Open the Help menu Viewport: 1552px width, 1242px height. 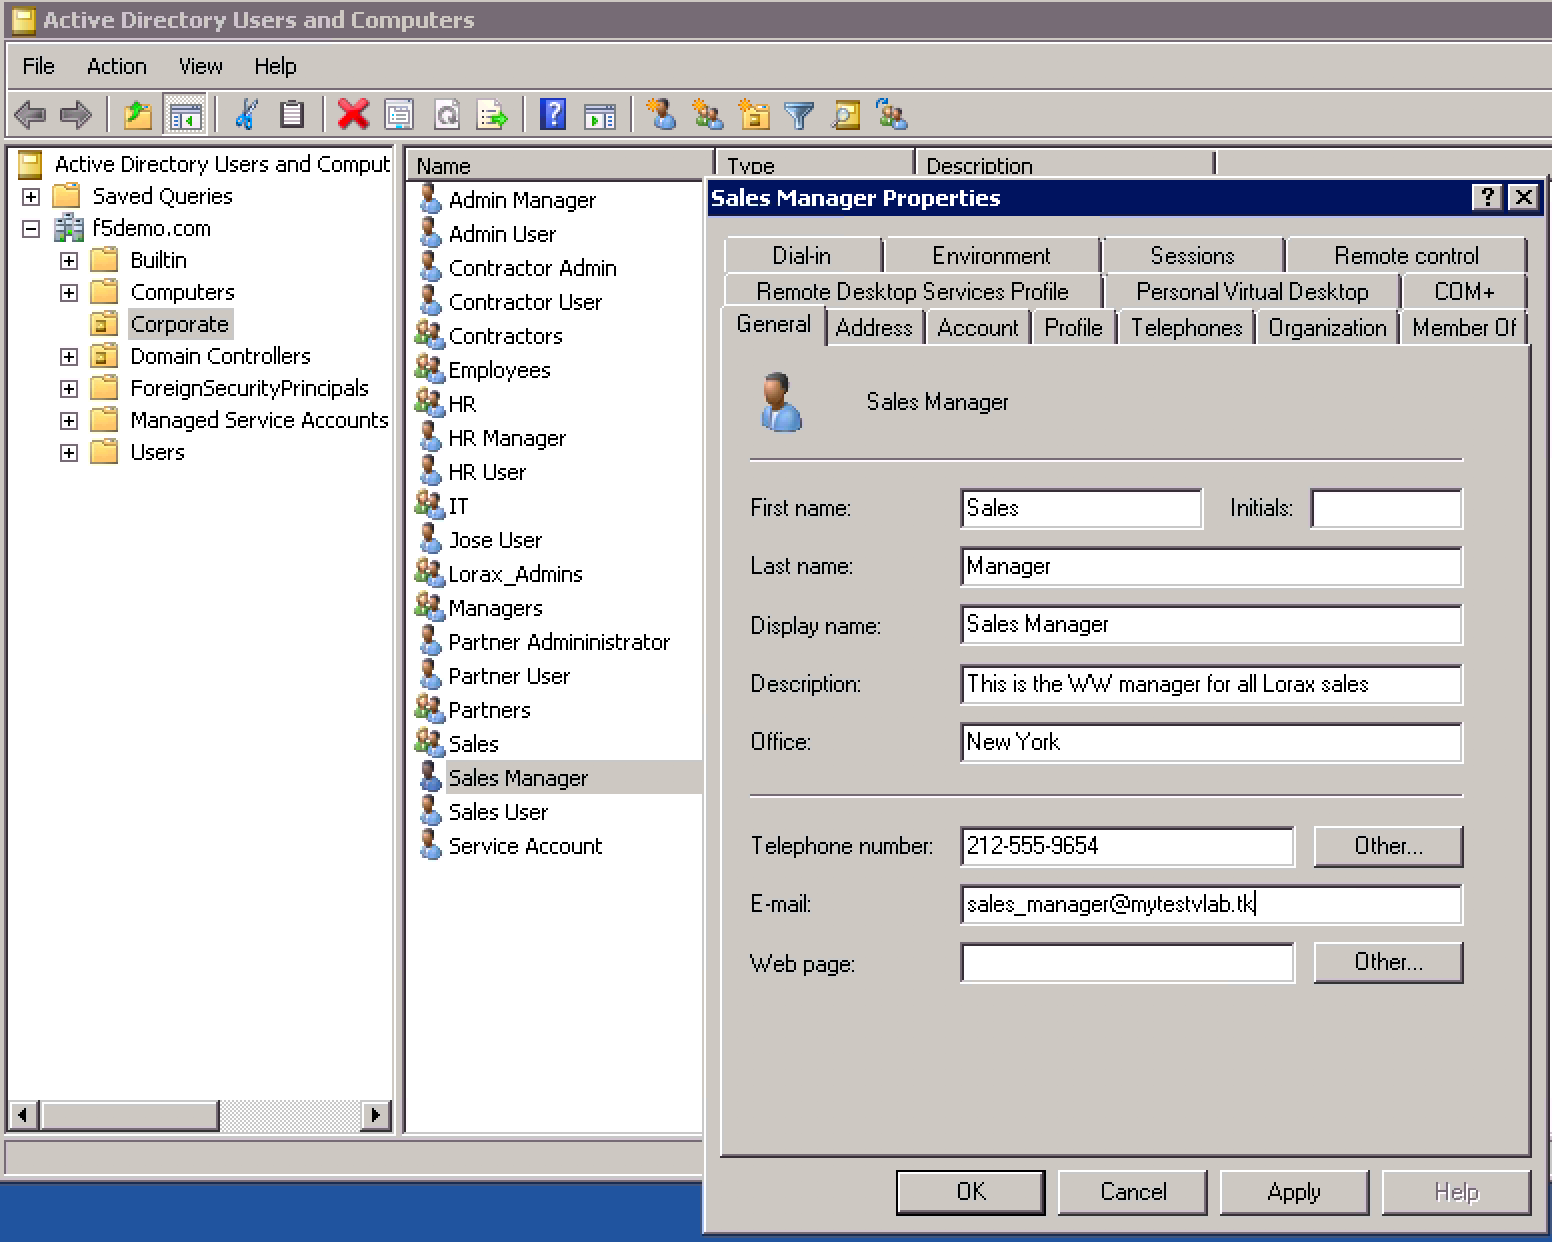[275, 66]
